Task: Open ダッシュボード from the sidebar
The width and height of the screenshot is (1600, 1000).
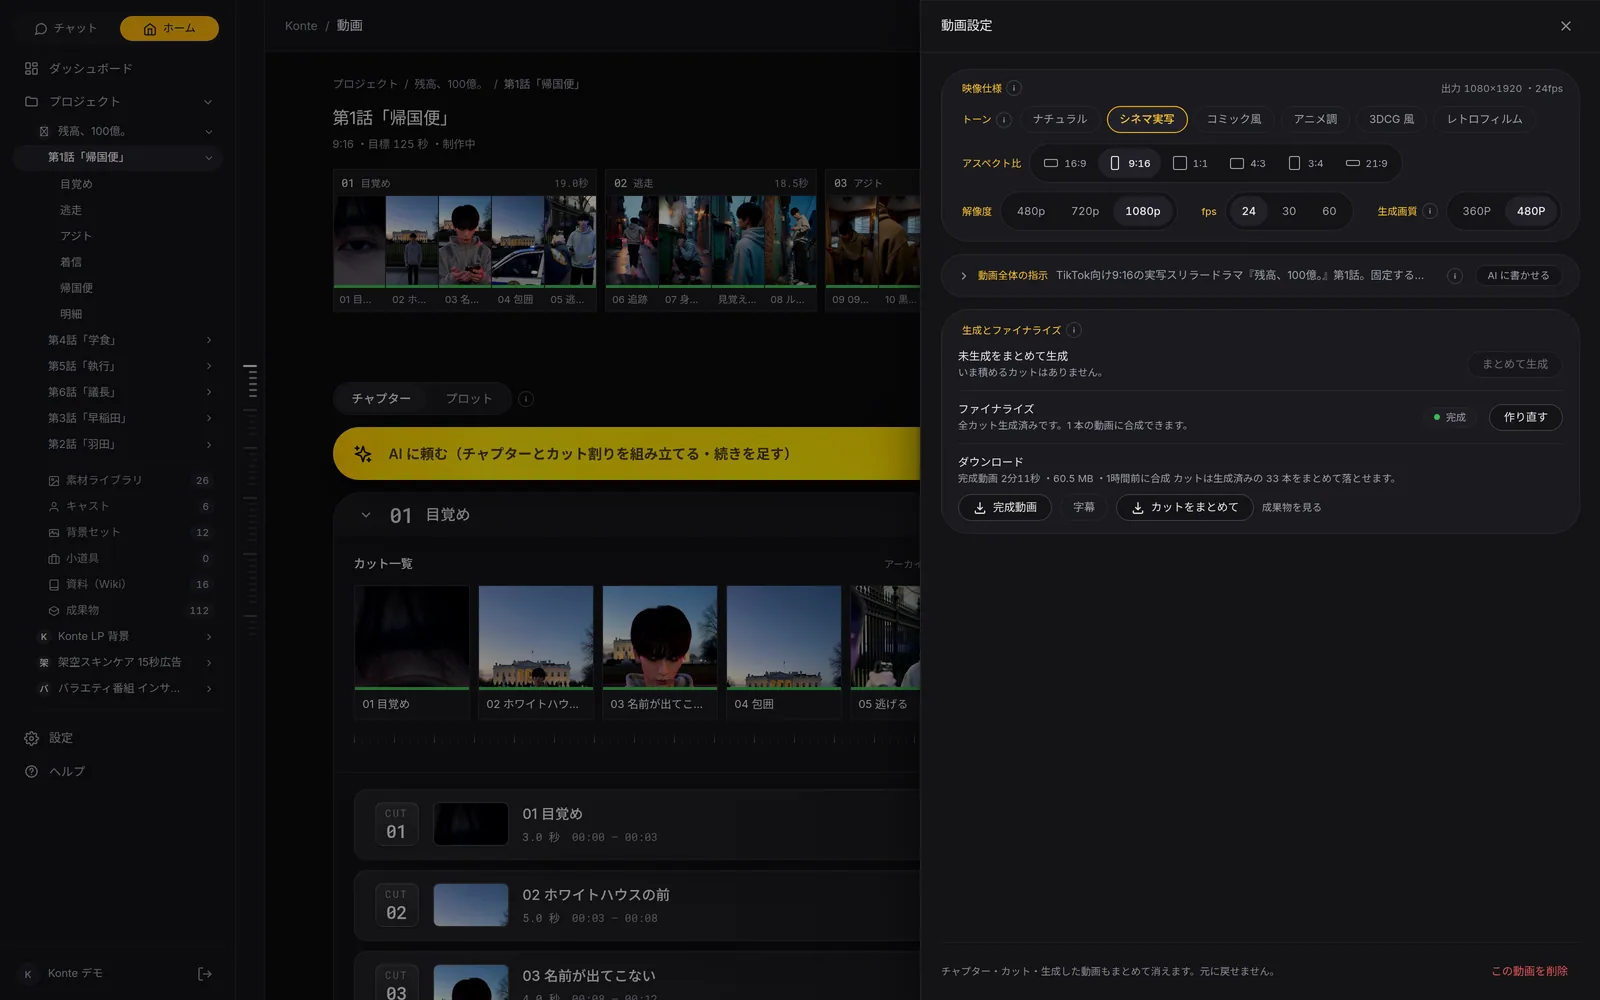Action: point(90,68)
